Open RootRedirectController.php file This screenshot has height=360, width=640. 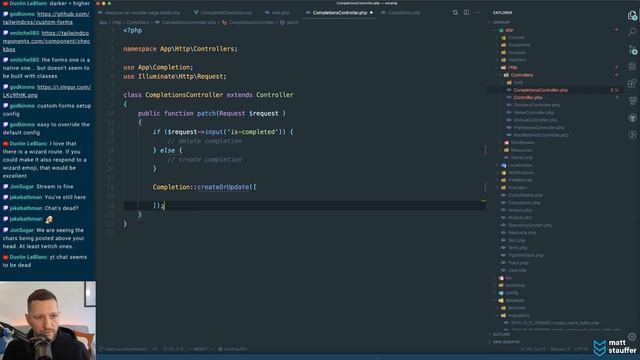pos(540,135)
